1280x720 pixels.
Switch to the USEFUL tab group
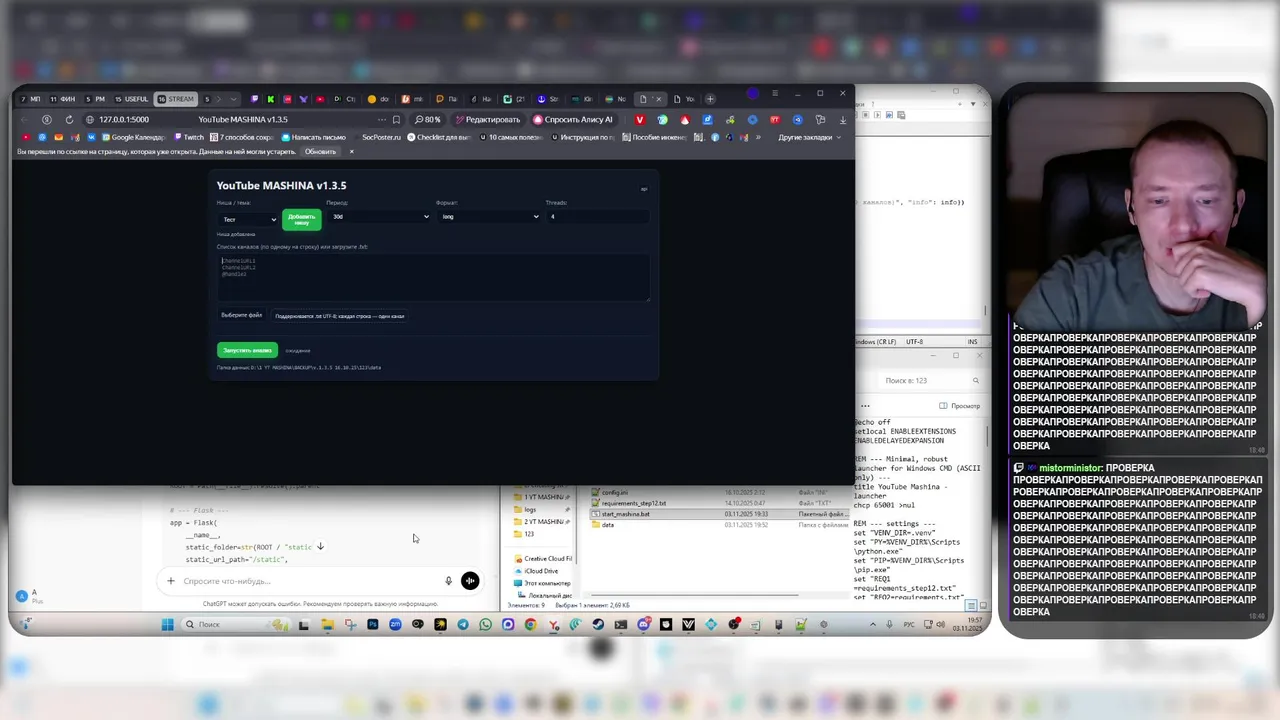[x=131, y=99]
